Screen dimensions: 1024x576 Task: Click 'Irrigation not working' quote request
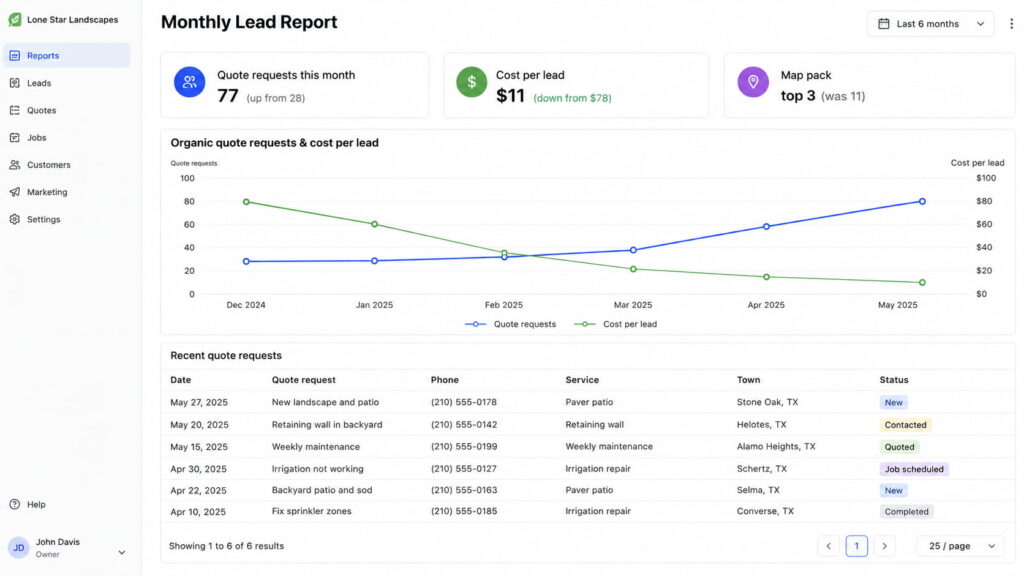pos(317,469)
